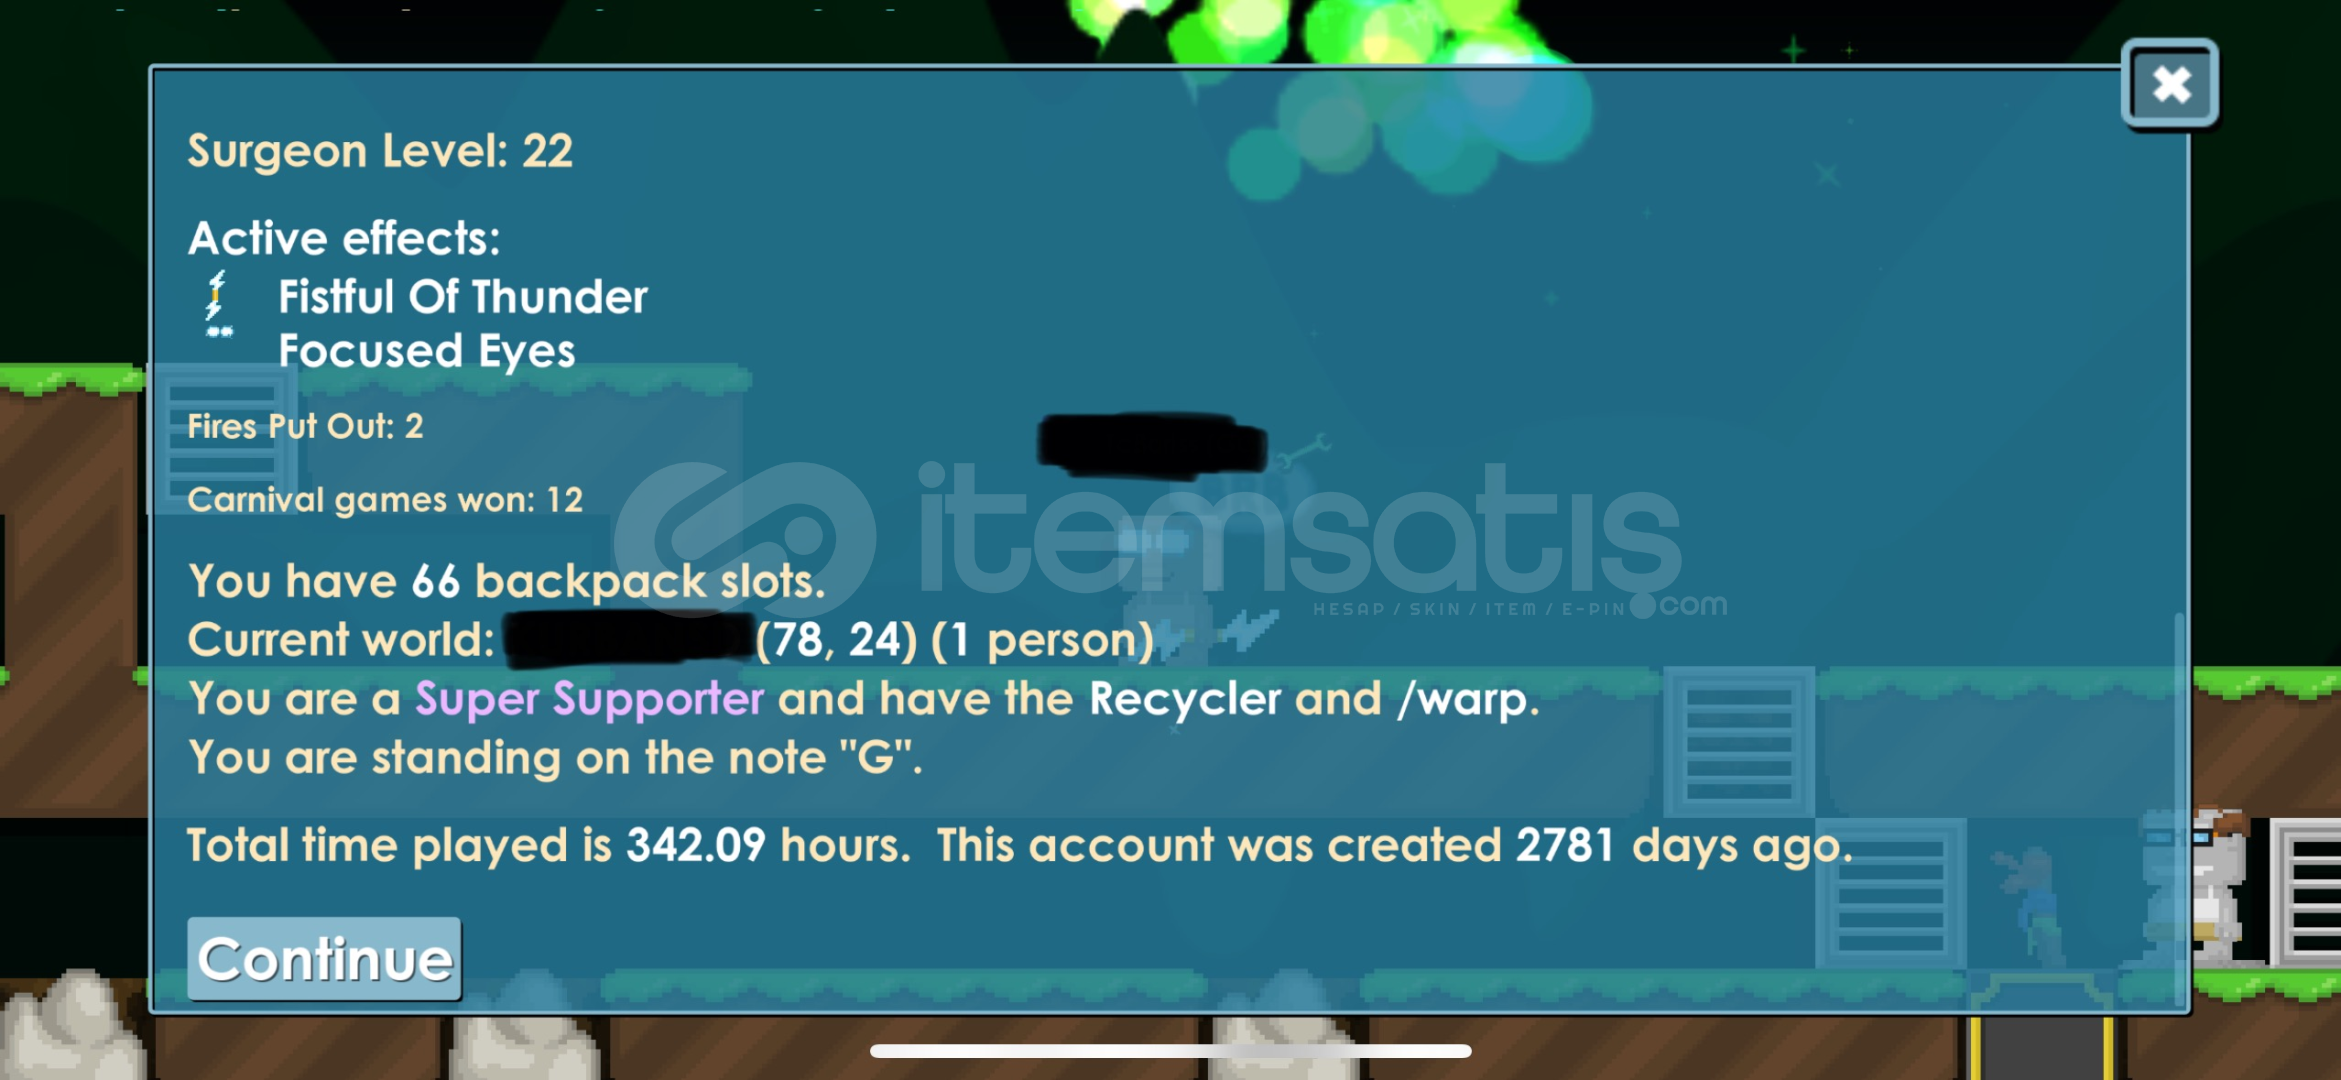2341x1080 pixels.
Task: Tap the dialog's right-side scrollbar
Action: pyautogui.click(x=2178, y=810)
